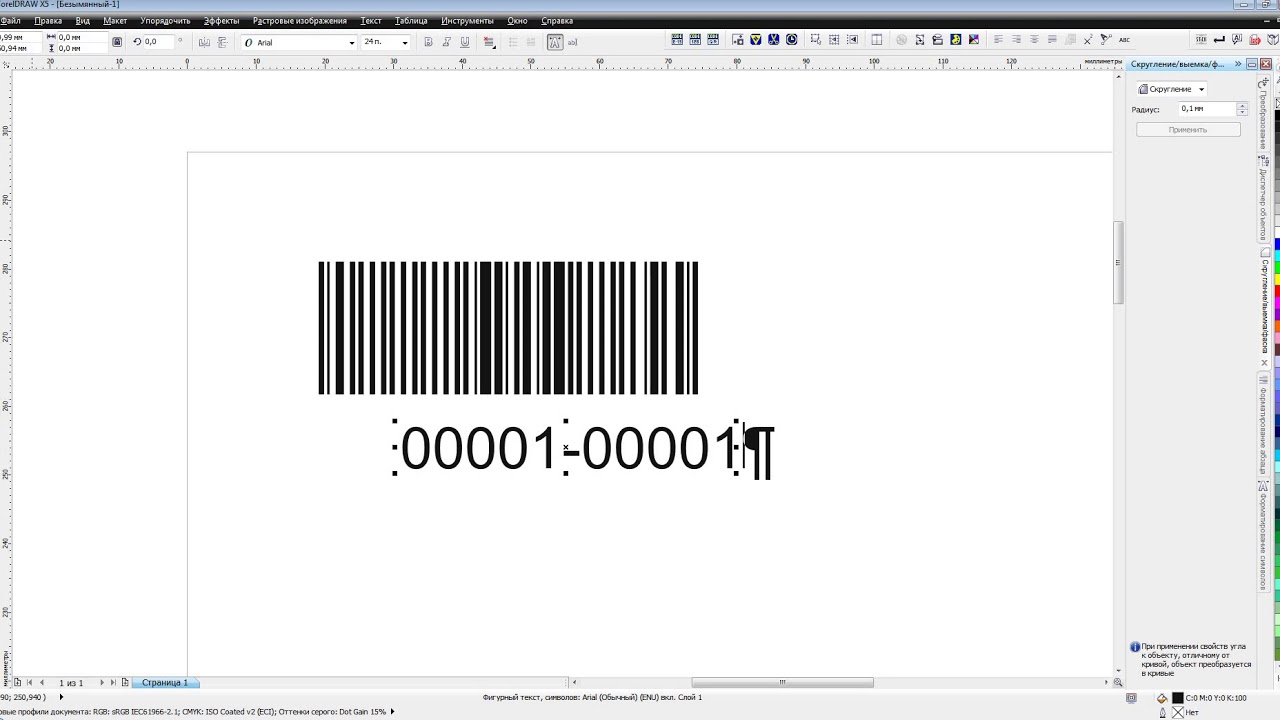This screenshot has width=1280, height=720.
Task: Open the text alignment options
Action: [489, 42]
